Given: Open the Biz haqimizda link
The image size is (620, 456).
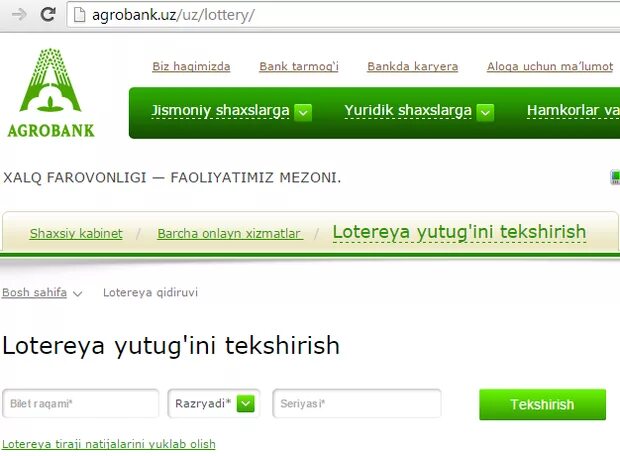Looking at the screenshot, I should [191, 66].
